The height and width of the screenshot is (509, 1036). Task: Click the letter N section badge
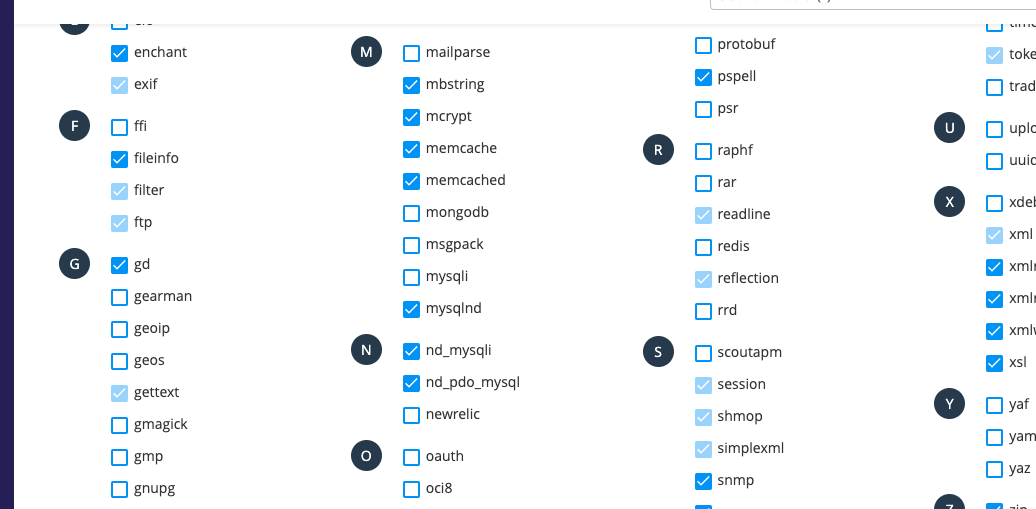click(366, 350)
